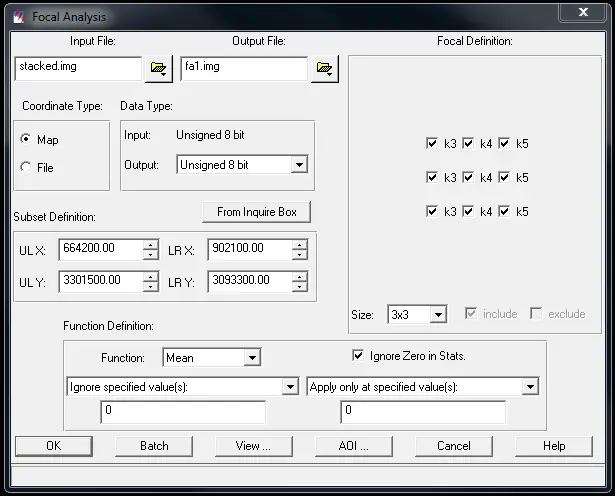Click the Batch button

154,446
